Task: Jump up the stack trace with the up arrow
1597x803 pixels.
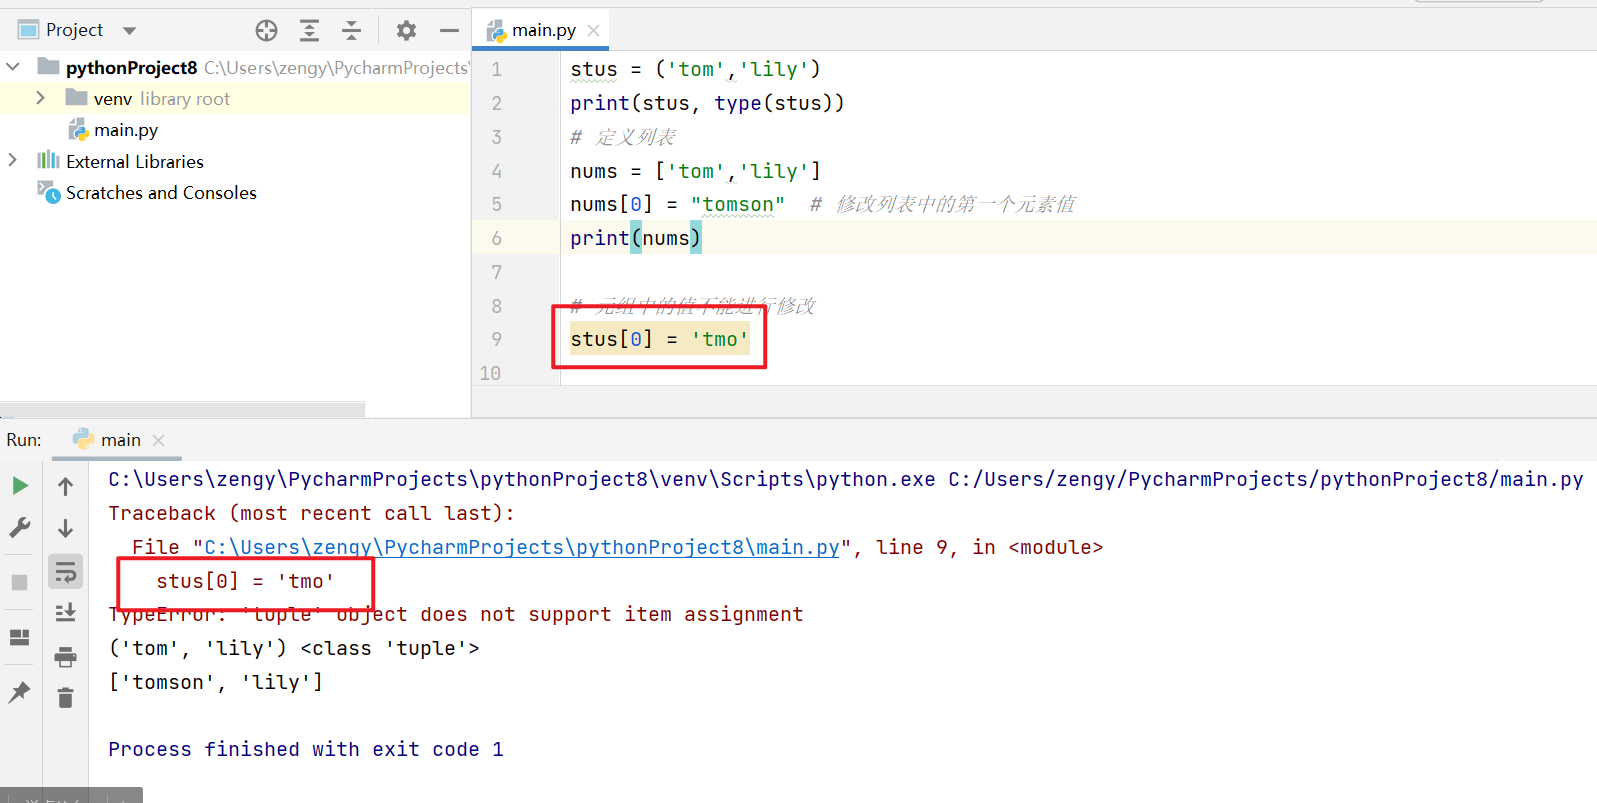Action: coord(66,487)
